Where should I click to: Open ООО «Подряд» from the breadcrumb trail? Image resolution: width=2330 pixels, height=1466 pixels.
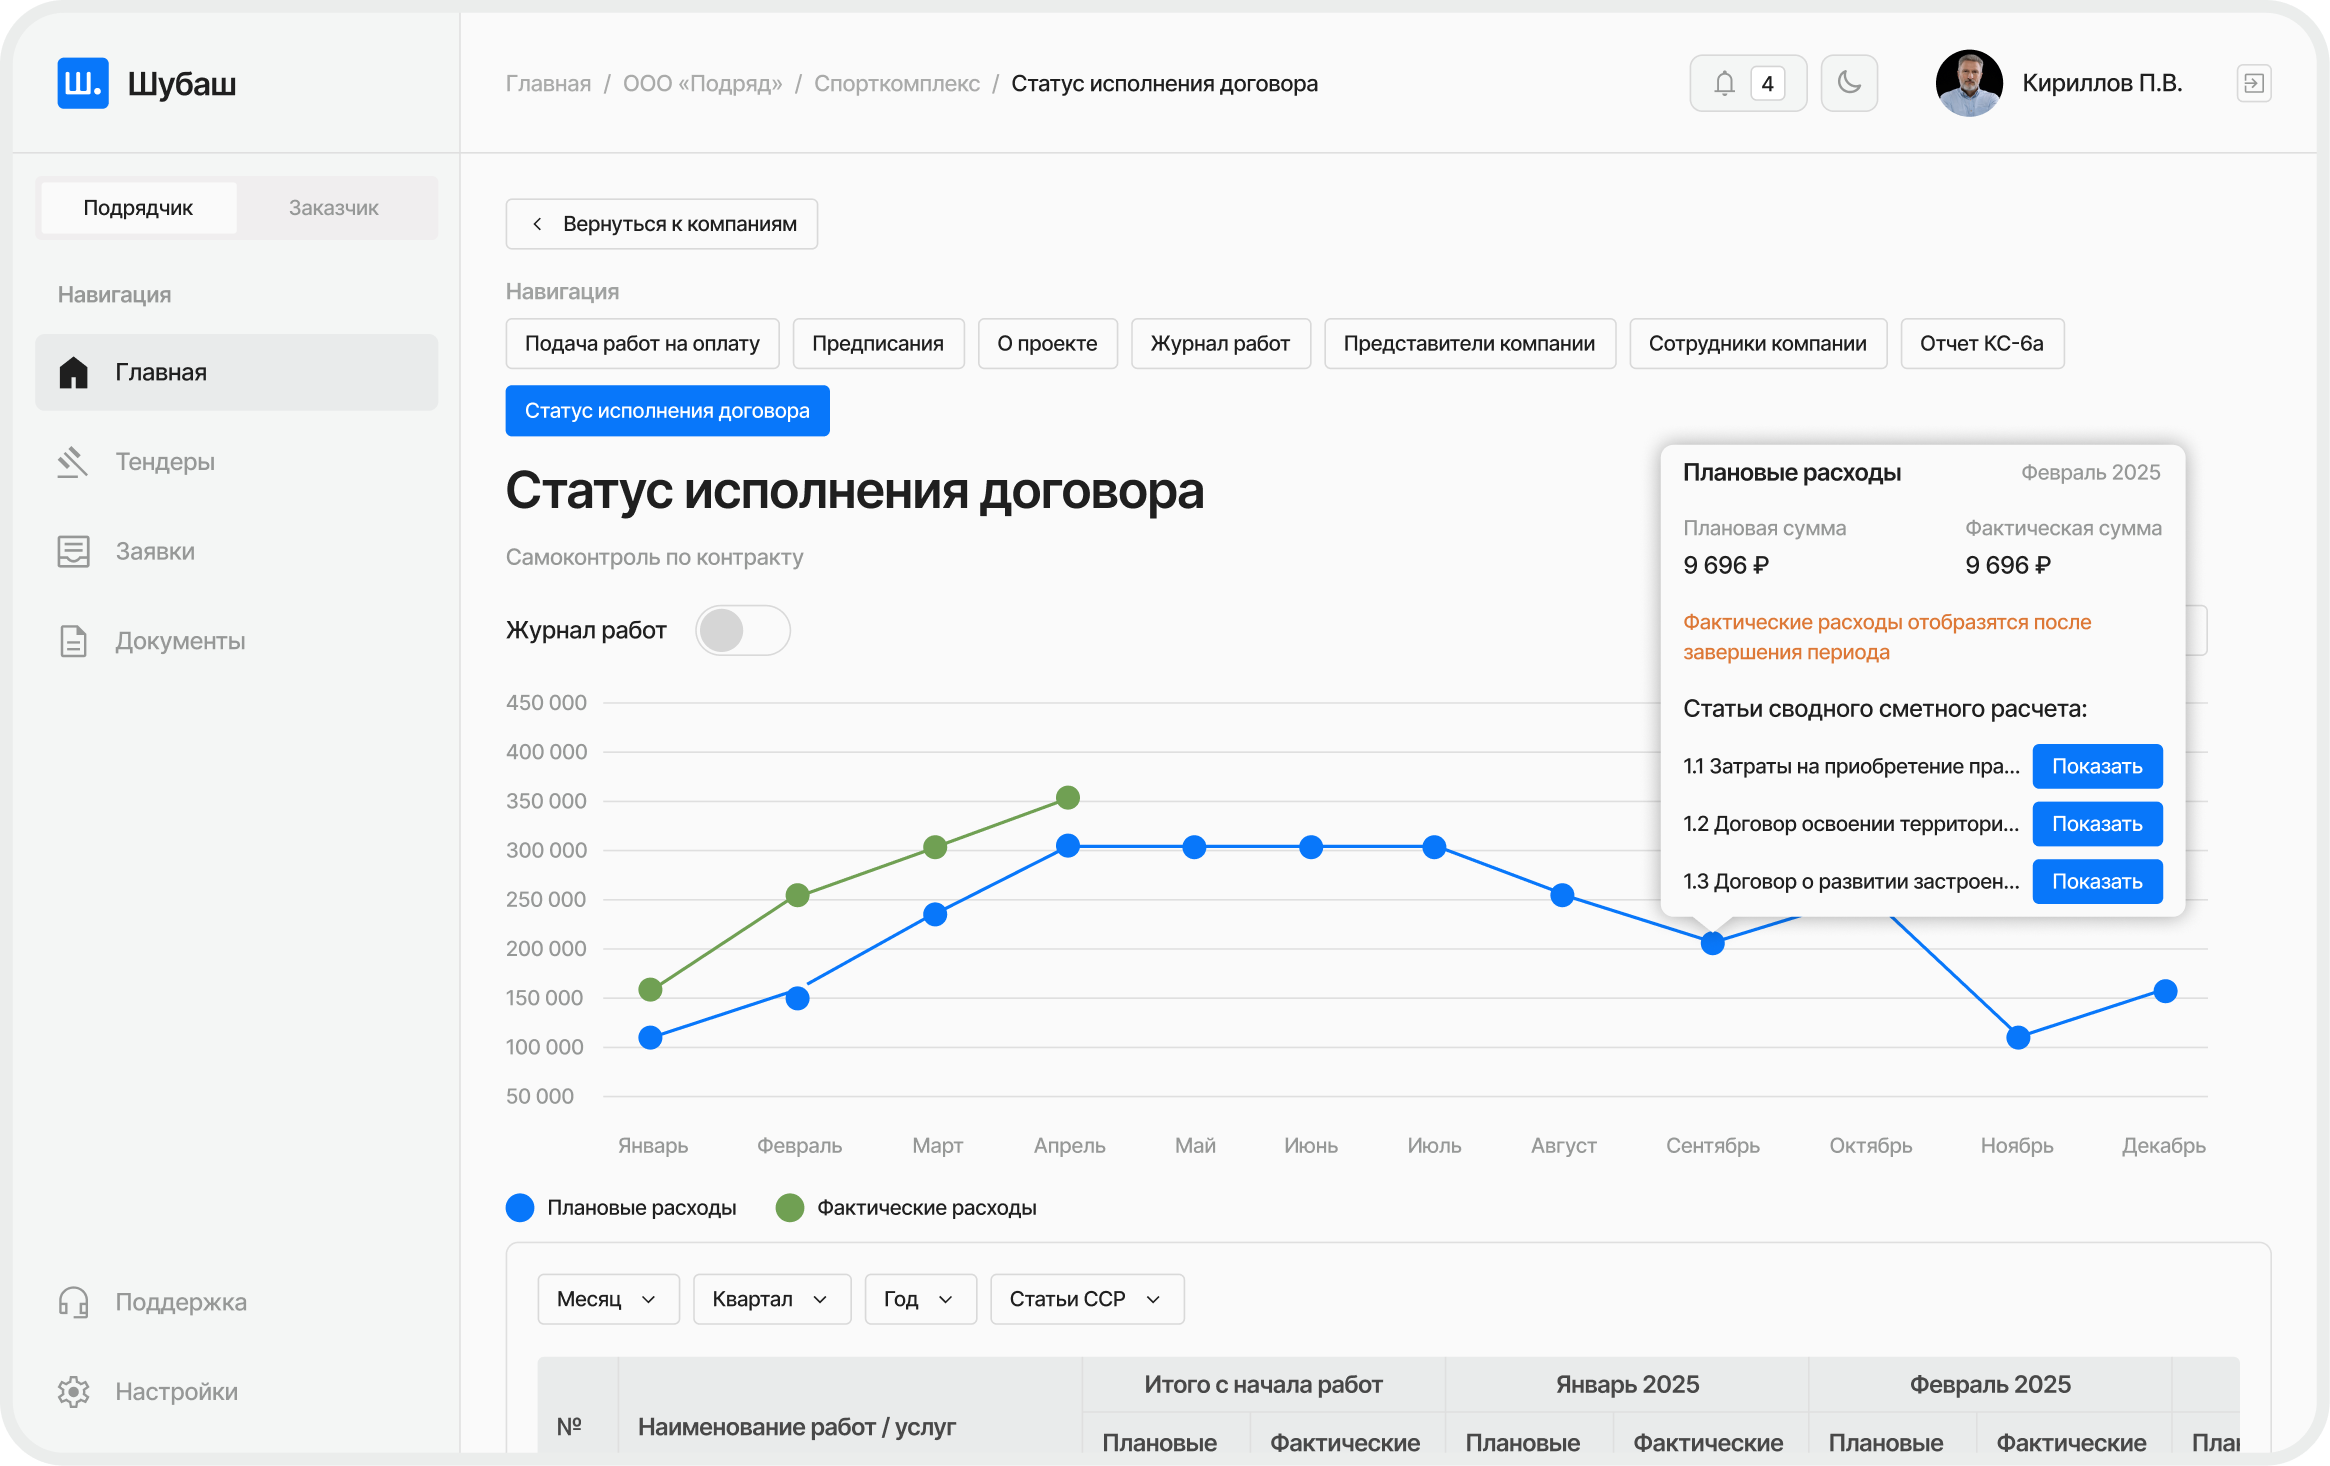click(703, 83)
